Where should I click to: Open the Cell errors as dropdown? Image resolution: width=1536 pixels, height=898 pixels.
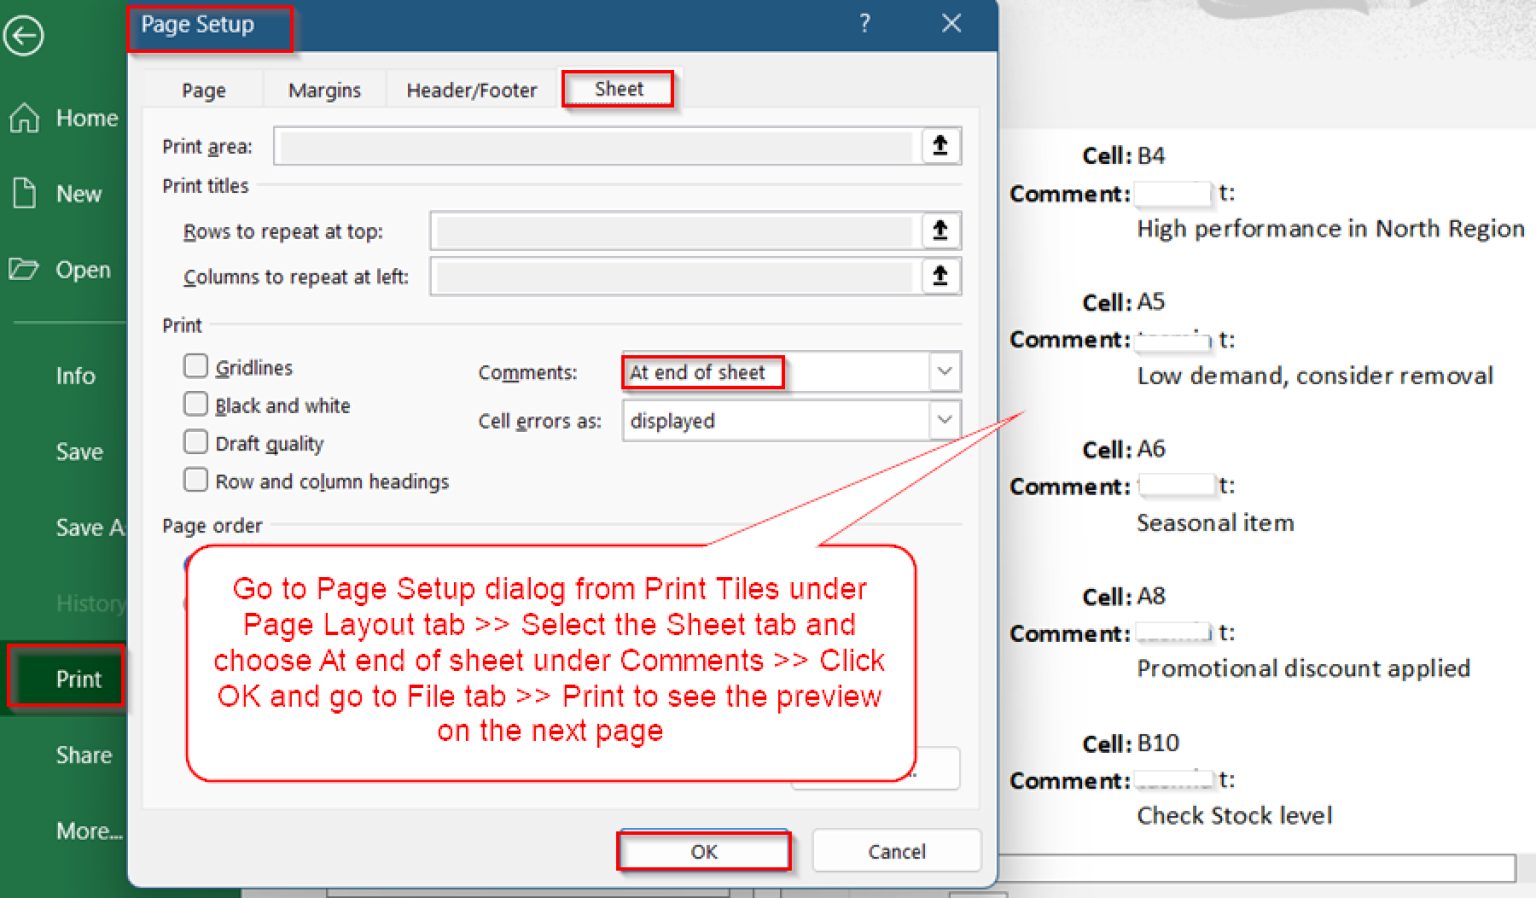[943, 420]
